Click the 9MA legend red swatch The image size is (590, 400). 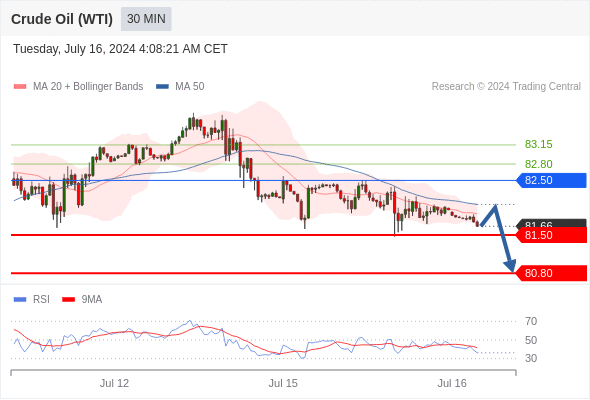tap(68, 300)
